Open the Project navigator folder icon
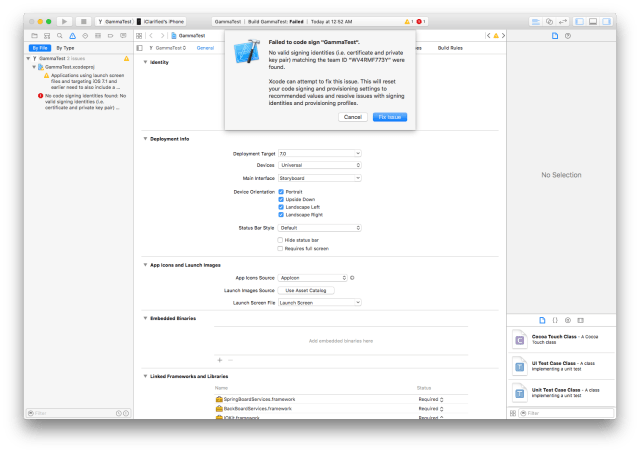640x453 pixels. pos(34,36)
